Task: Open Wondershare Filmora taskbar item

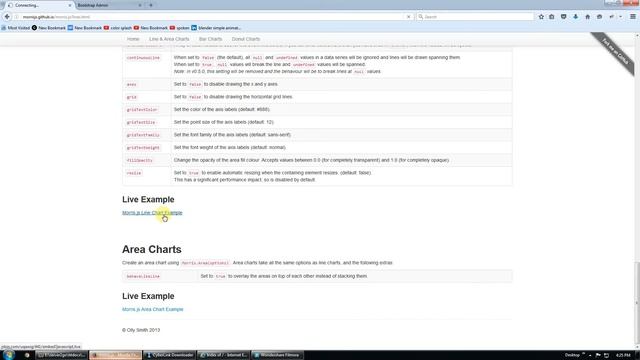Action: coord(277,355)
